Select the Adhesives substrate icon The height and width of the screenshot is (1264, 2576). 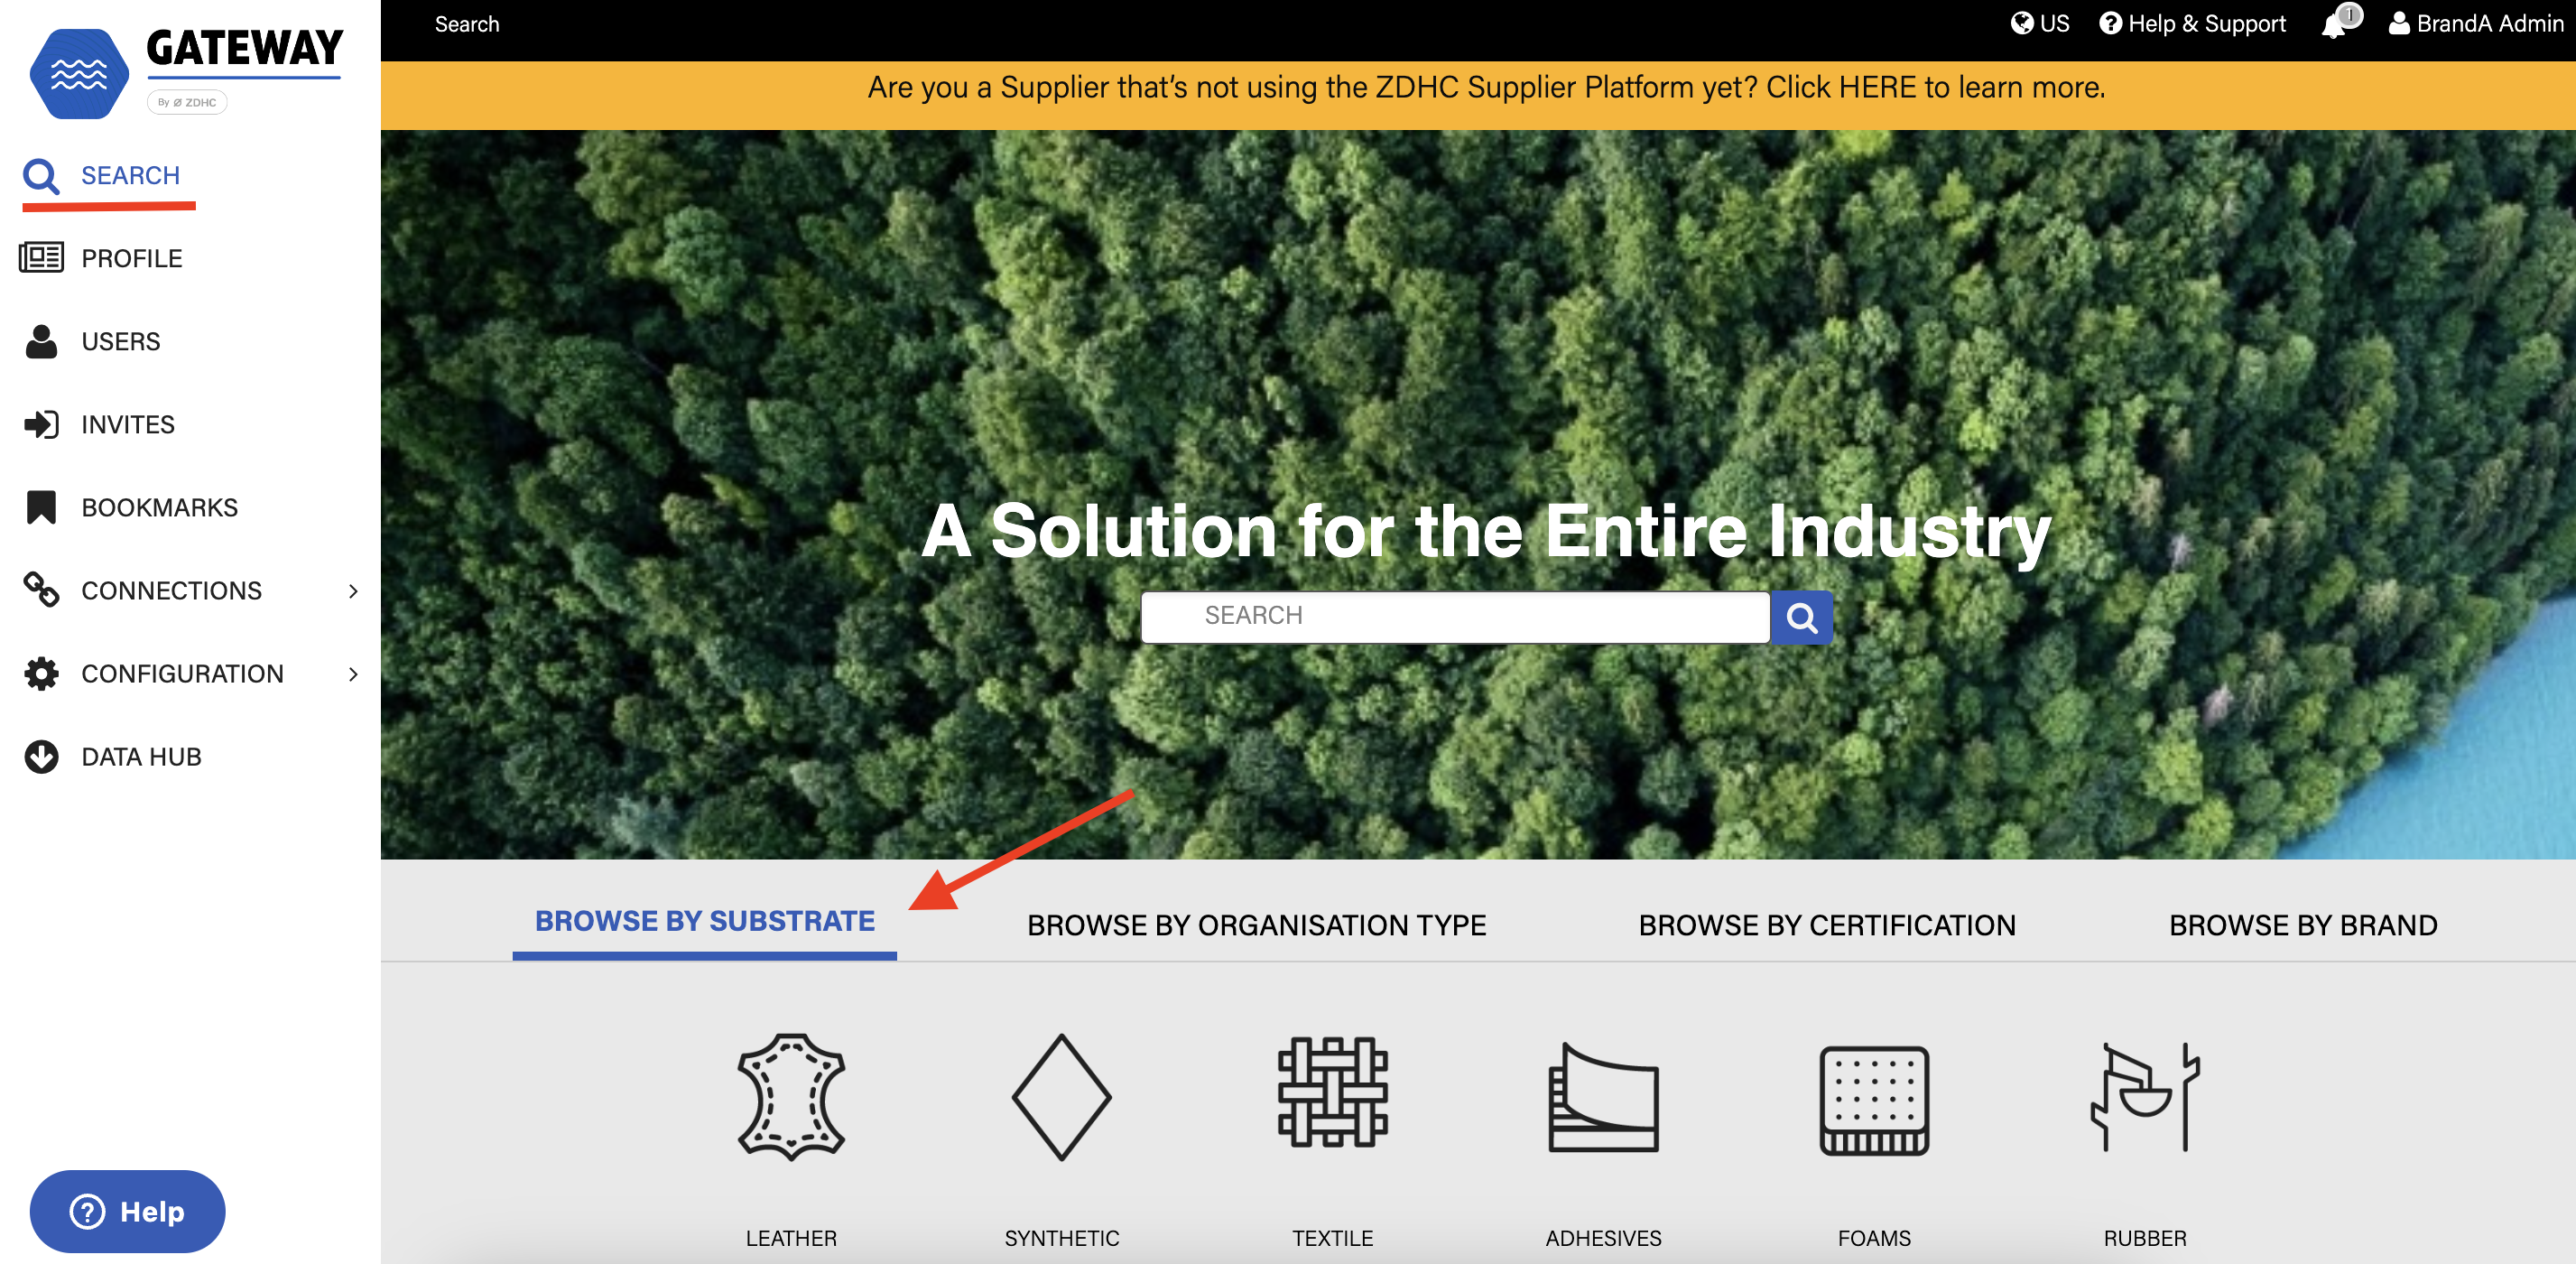(x=1603, y=1097)
